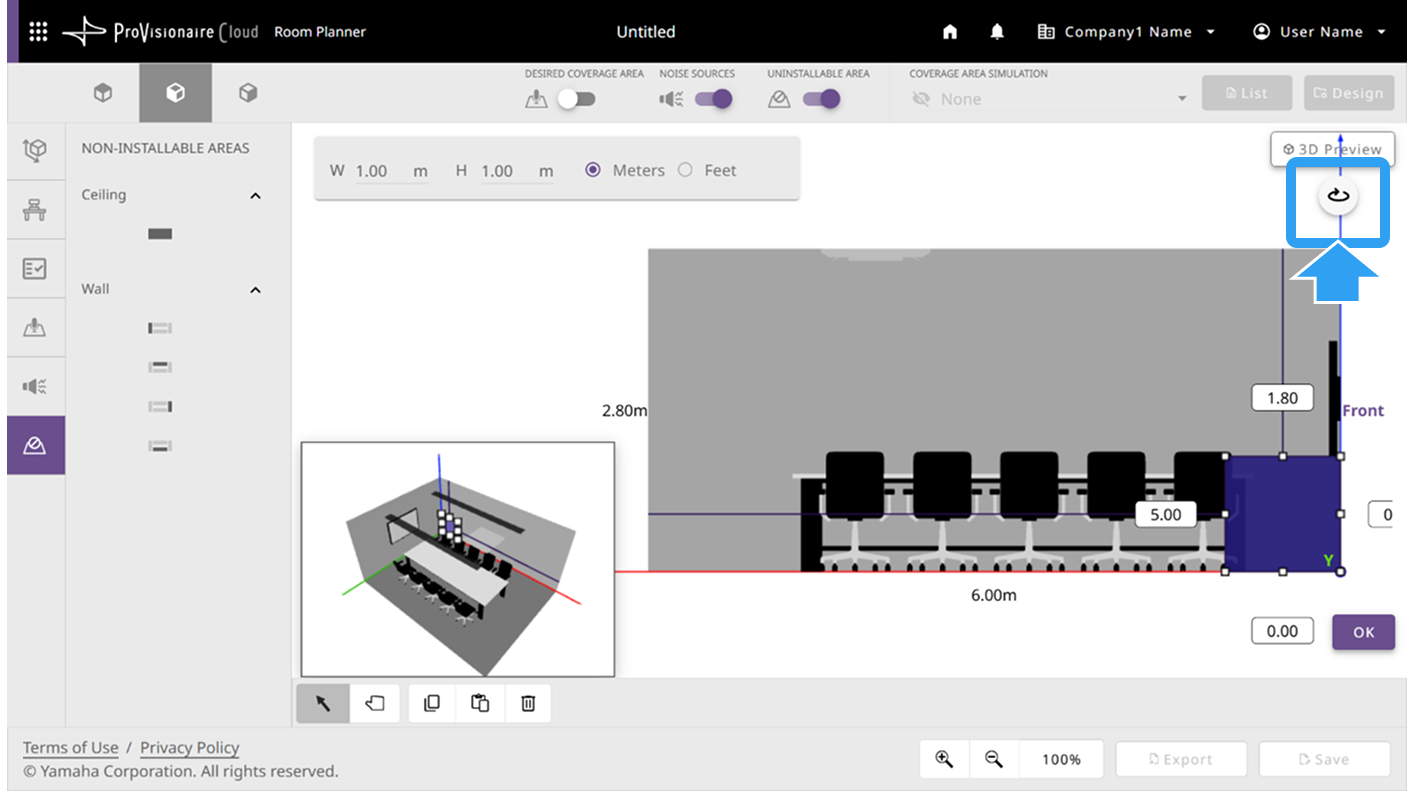Zoom in with magnifier plus icon
Viewport: 1407px width, 791px height.
[944, 759]
